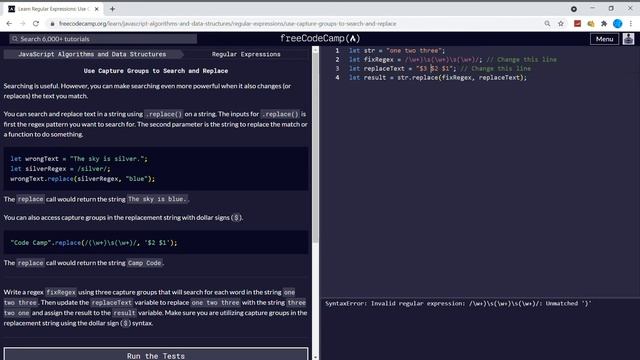
Task: Open the Regular Expressions breadcrumb link
Action: (246, 54)
